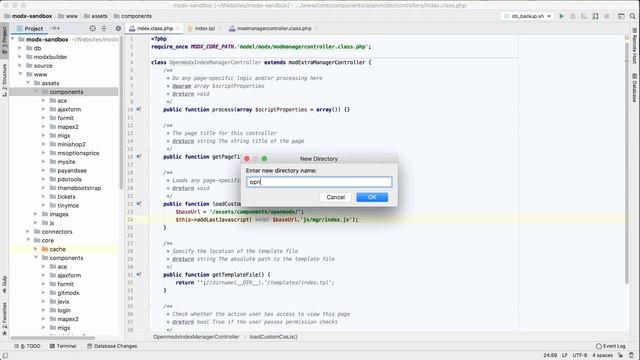Open the Remote Host side tool window tab
The image size is (640, 360).
coord(635,46)
